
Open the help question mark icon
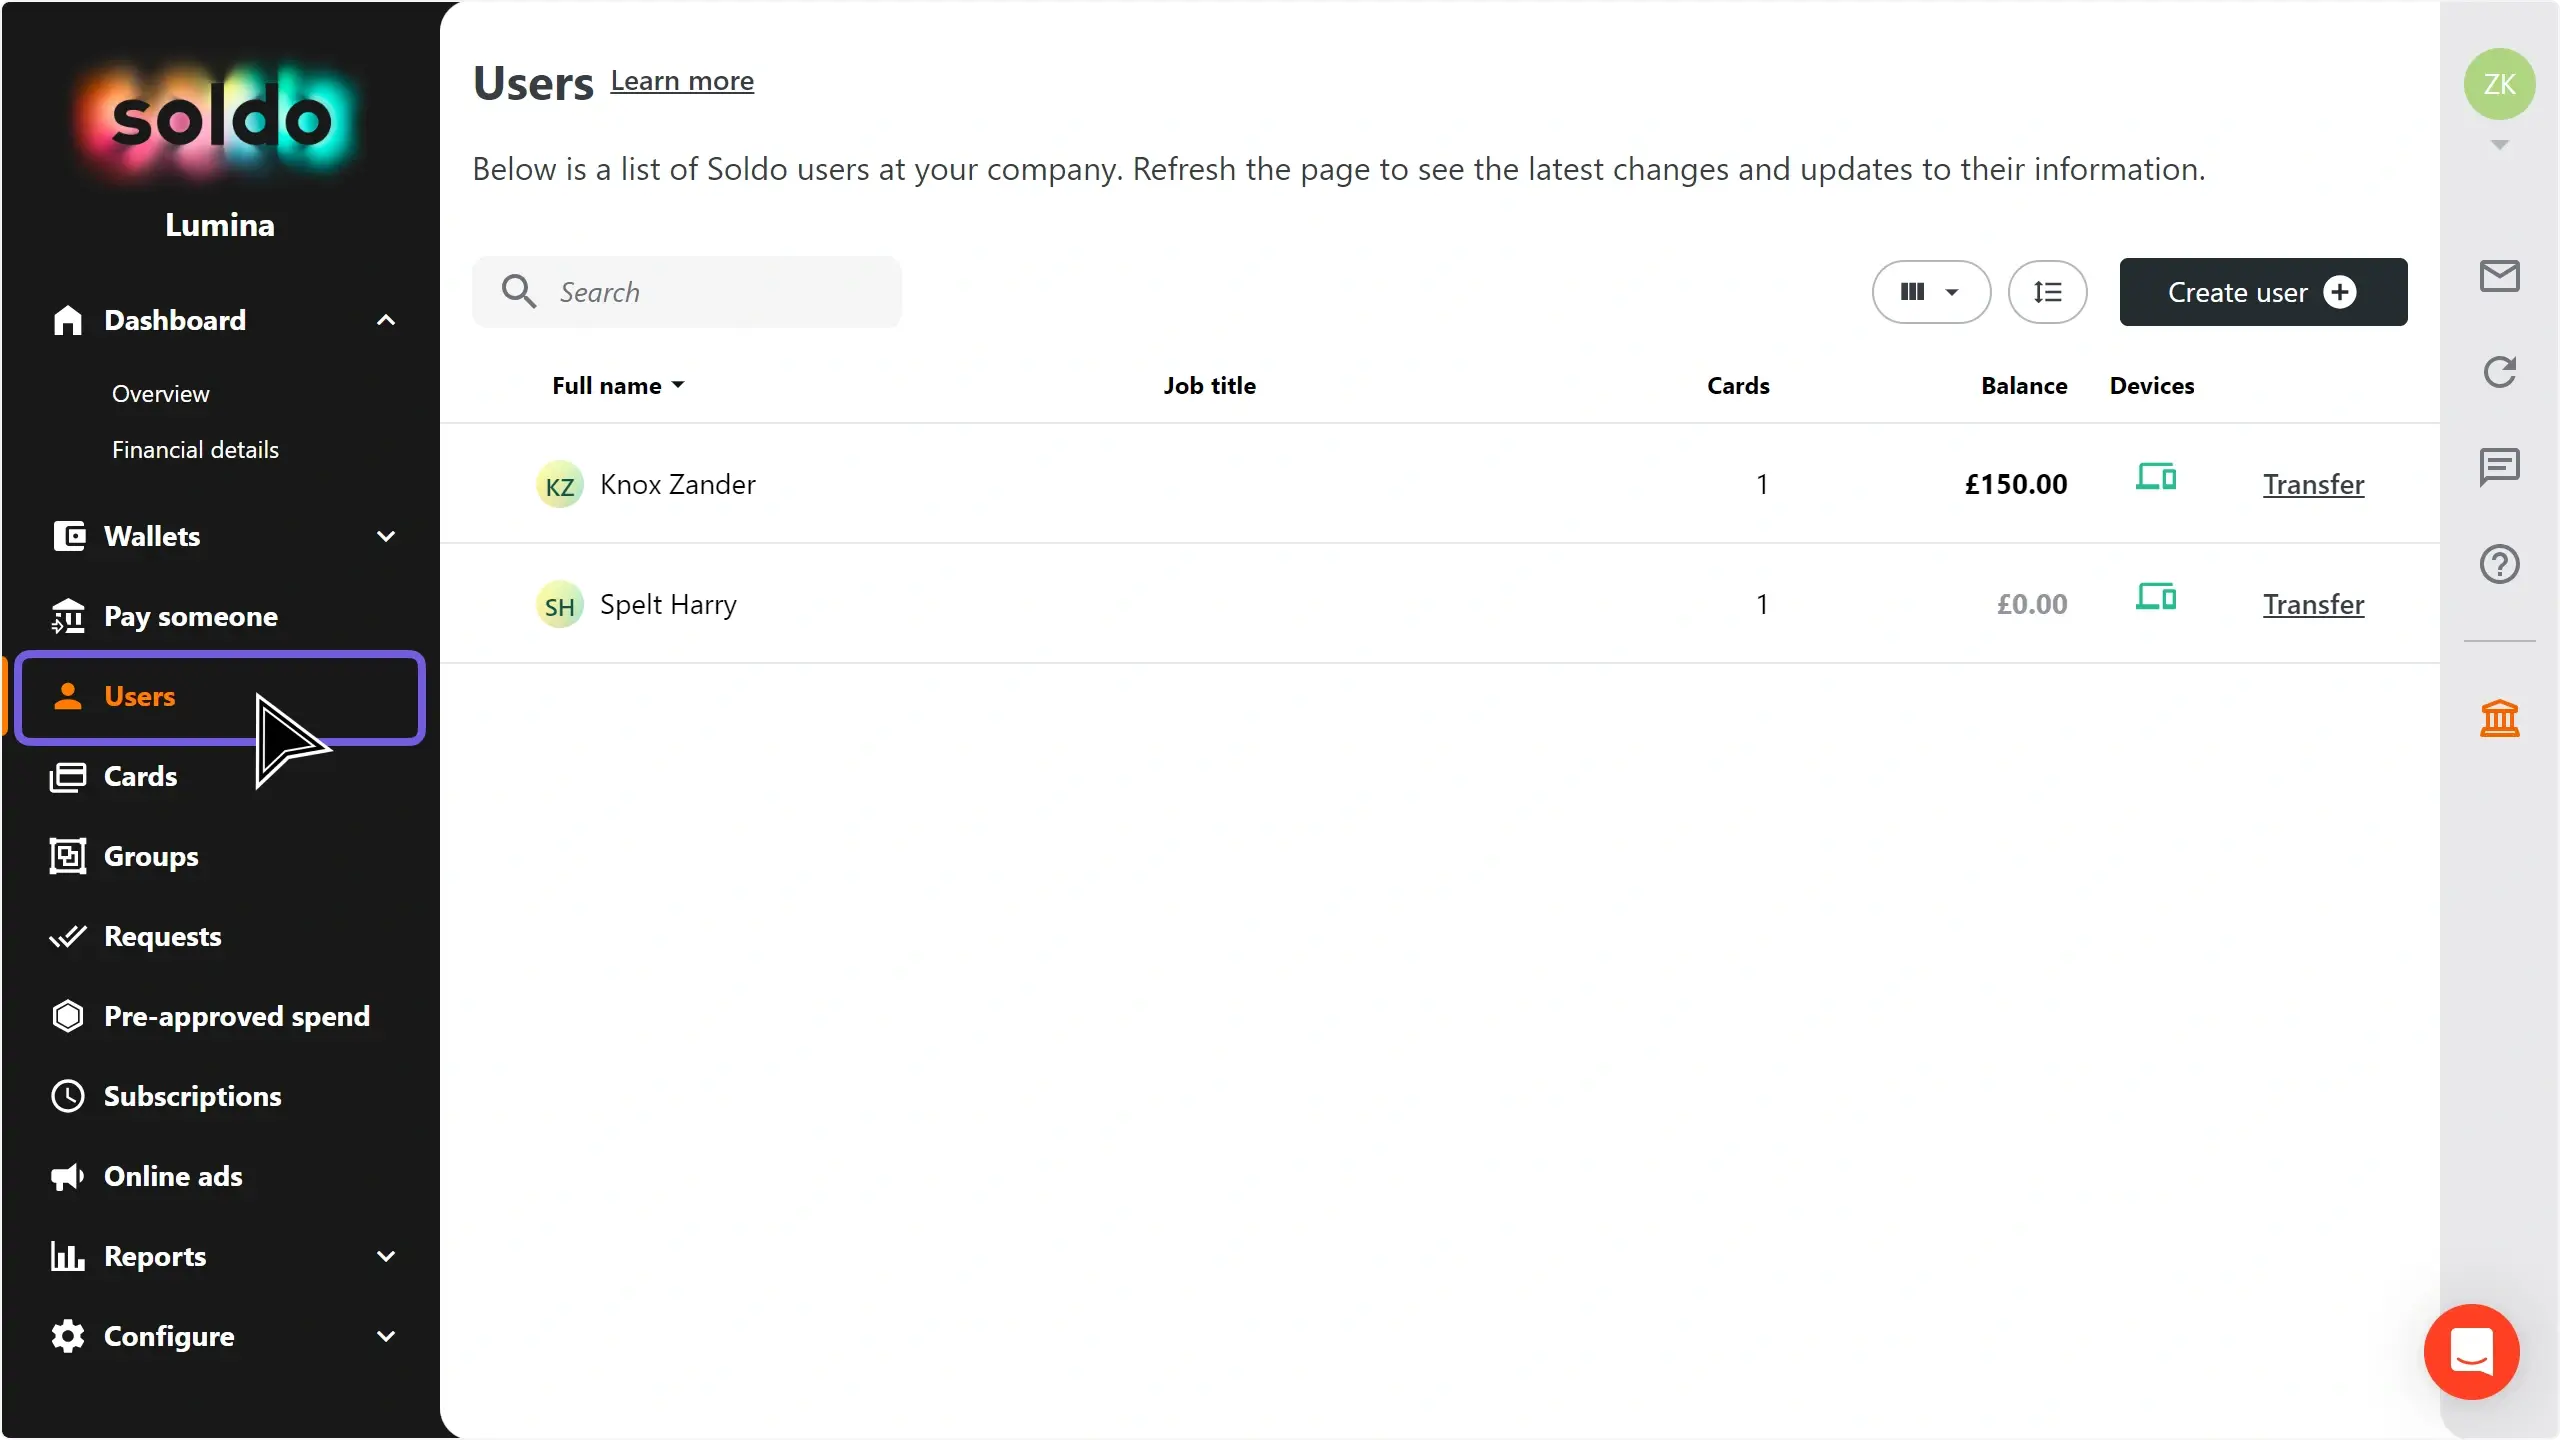(2499, 564)
